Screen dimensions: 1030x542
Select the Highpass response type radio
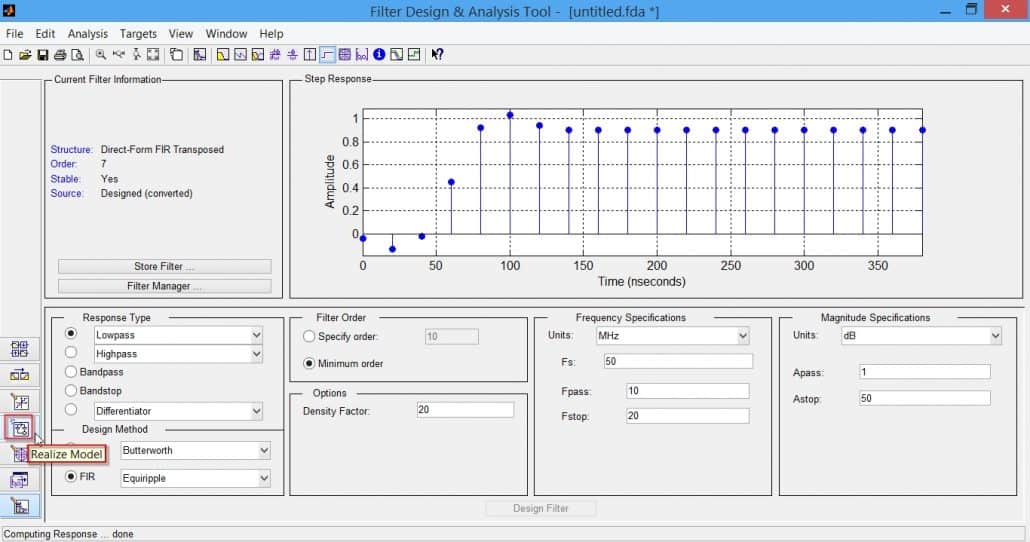click(71, 353)
